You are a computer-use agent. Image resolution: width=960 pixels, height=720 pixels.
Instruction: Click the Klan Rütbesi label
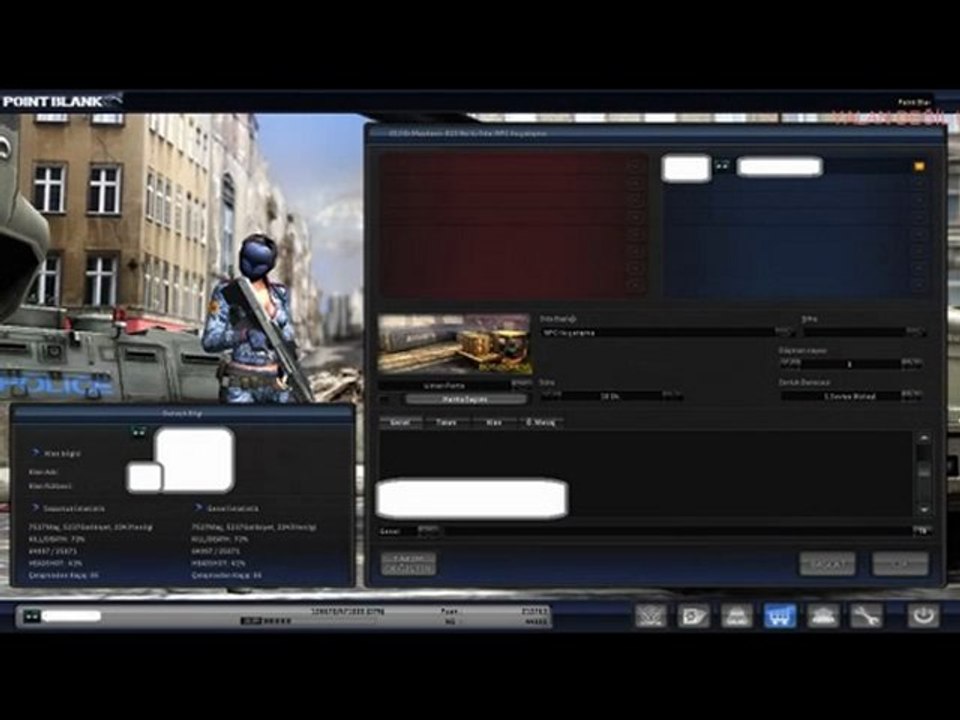[x=50, y=486]
